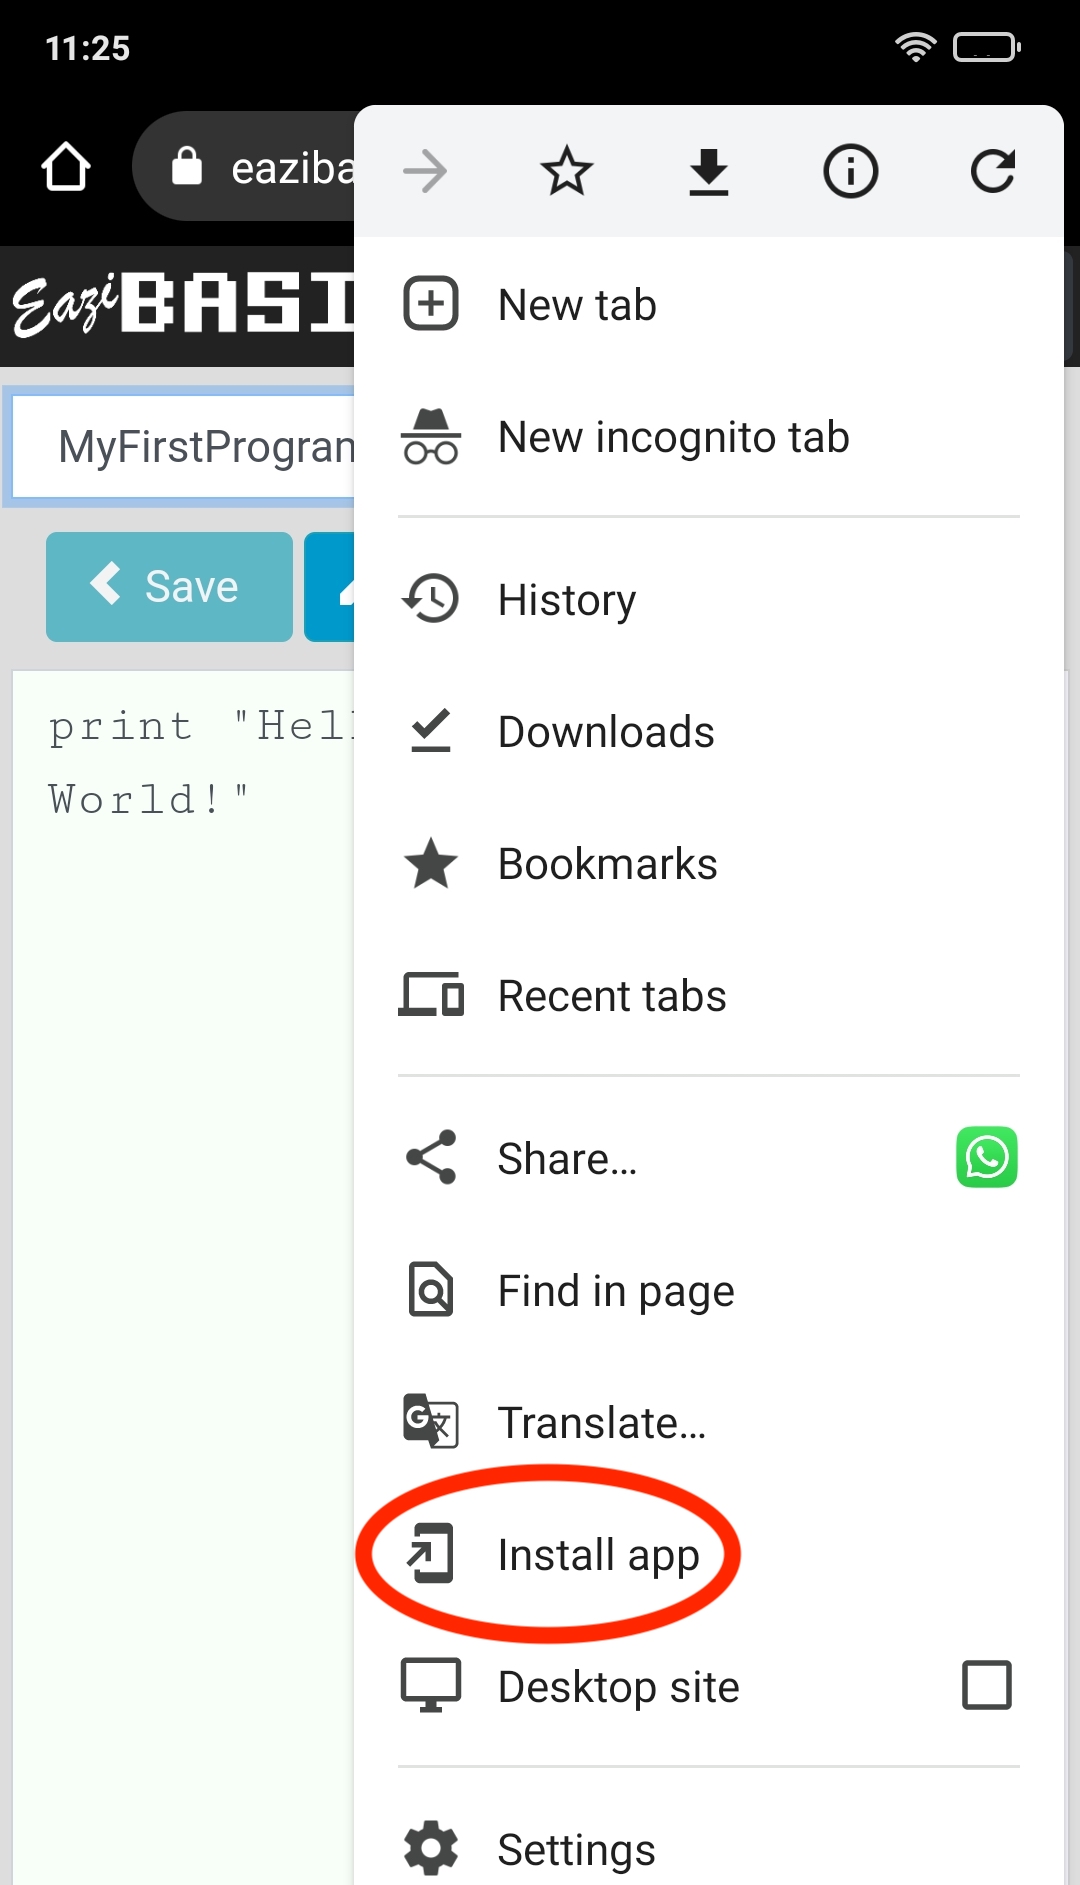Choose Find in page
The image size is (1080, 1885).
tap(616, 1291)
